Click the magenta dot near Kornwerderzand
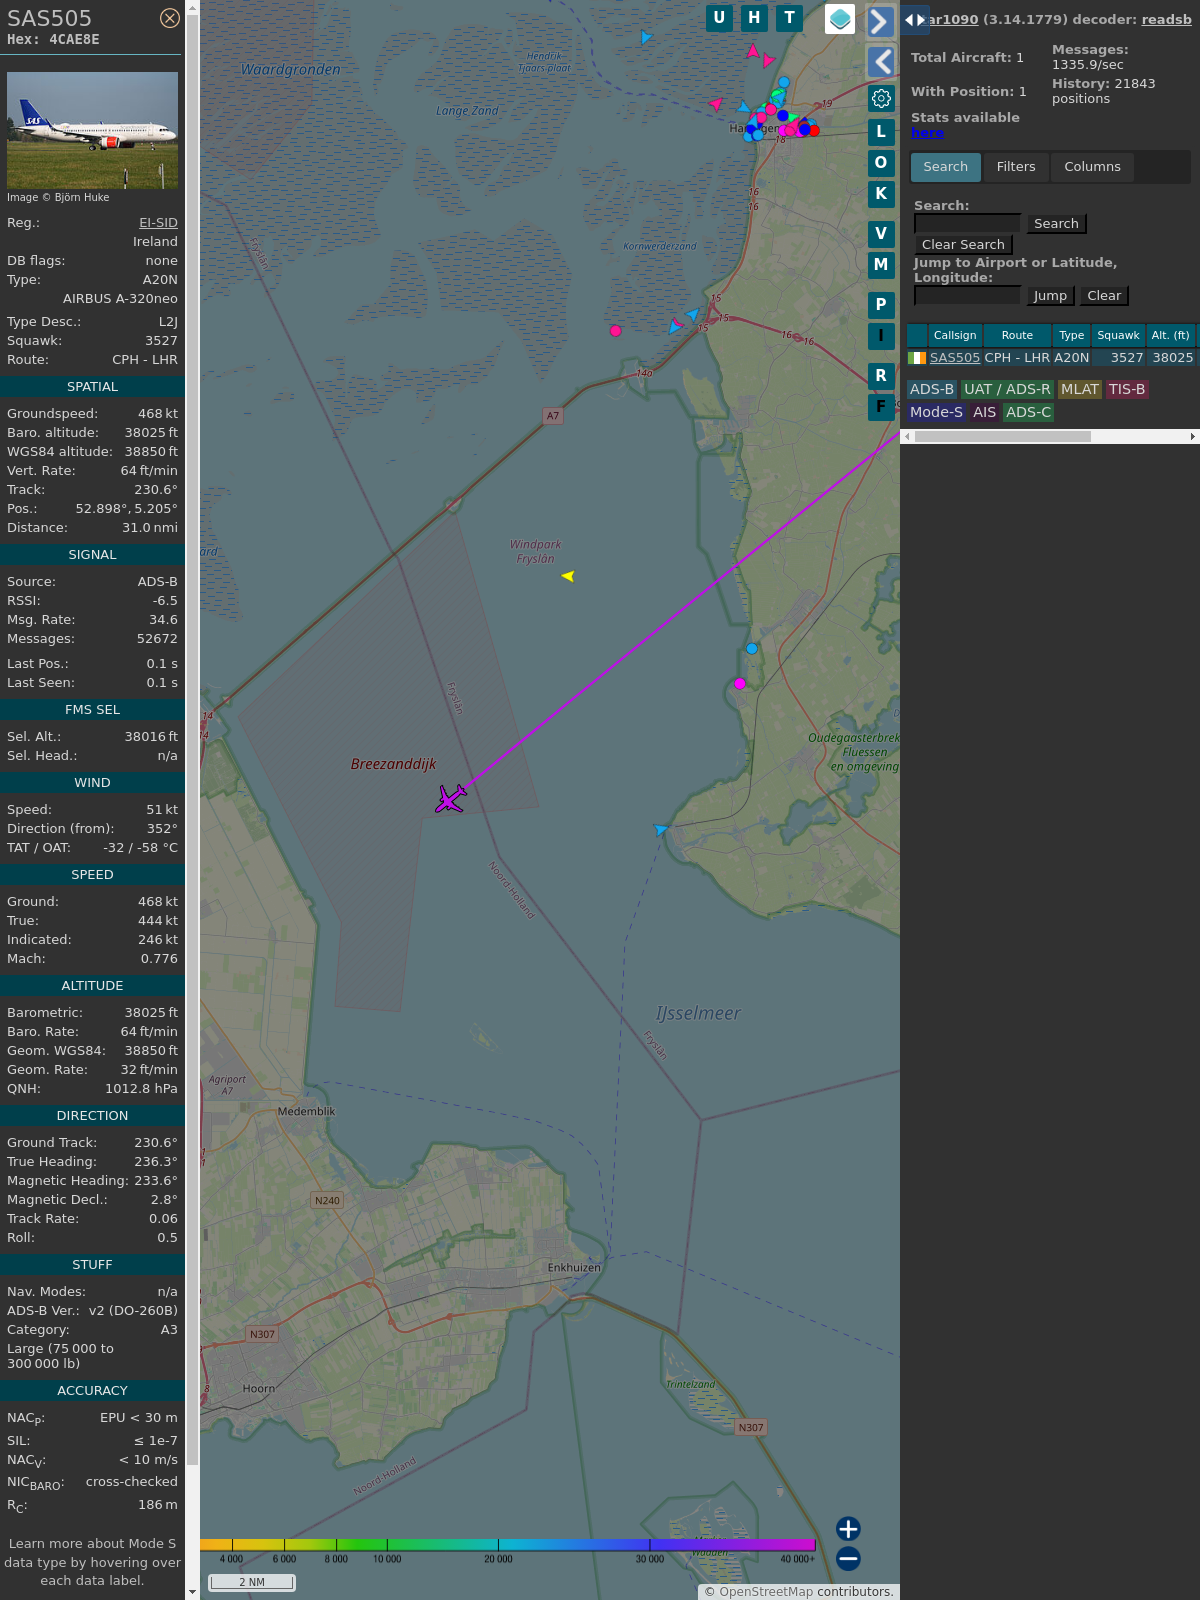This screenshot has height=1600, width=1200. 615,330
